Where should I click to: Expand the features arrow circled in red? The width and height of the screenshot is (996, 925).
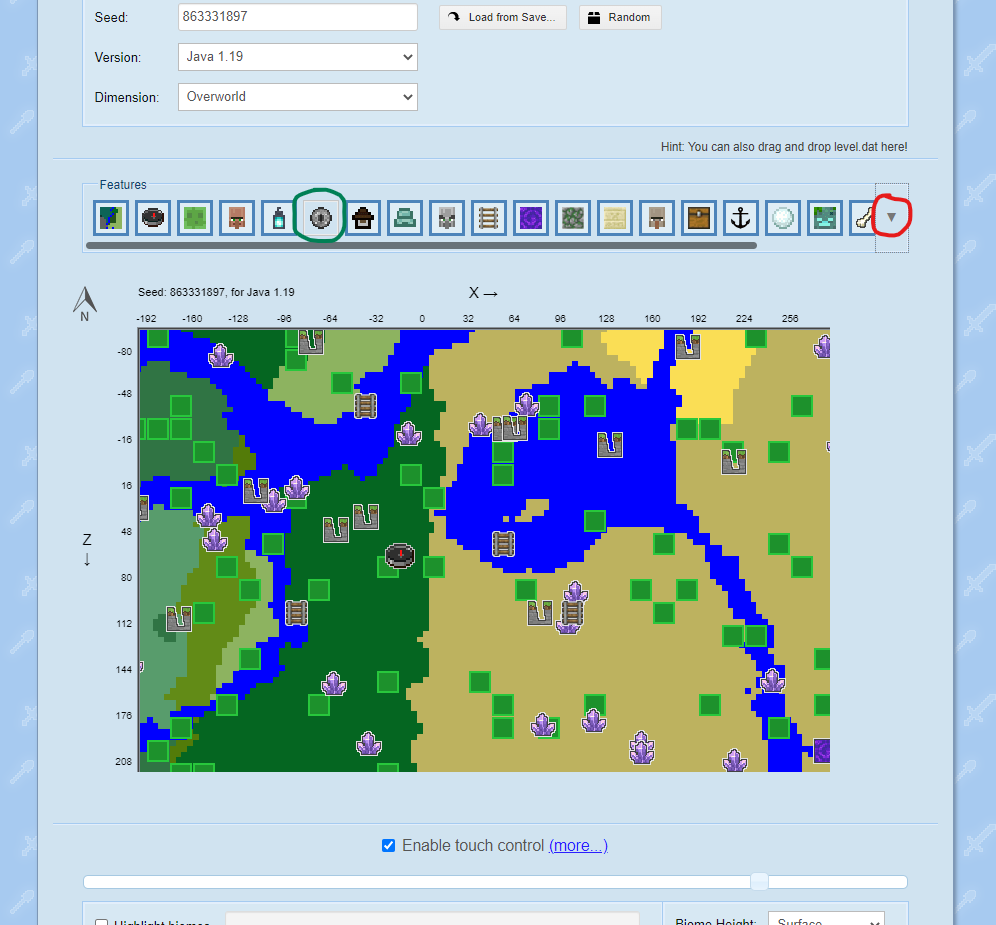click(890, 216)
